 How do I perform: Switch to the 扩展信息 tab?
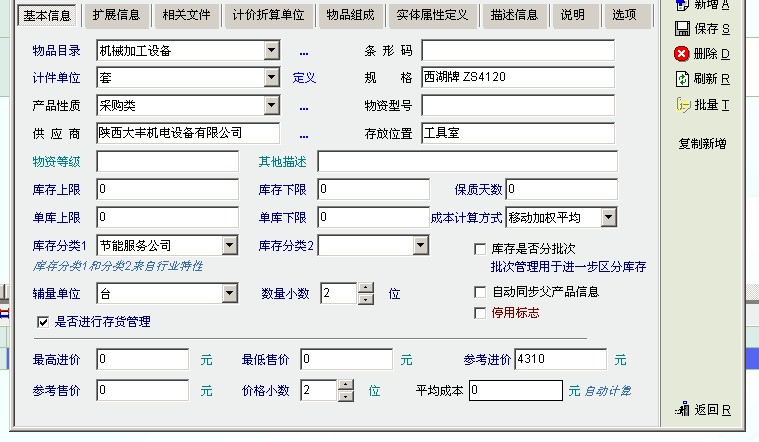pos(117,15)
